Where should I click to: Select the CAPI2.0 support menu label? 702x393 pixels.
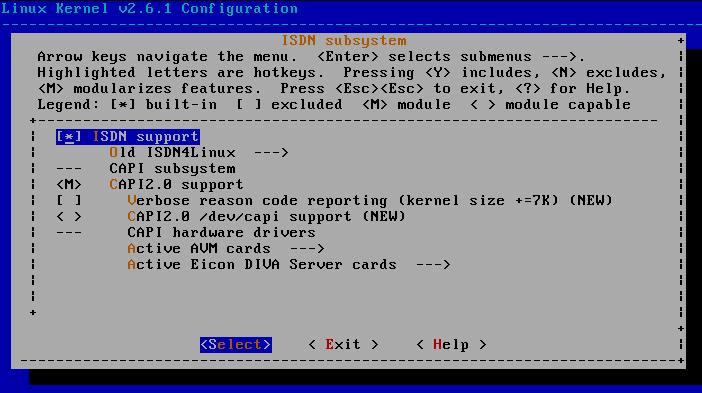pos(176,184)
